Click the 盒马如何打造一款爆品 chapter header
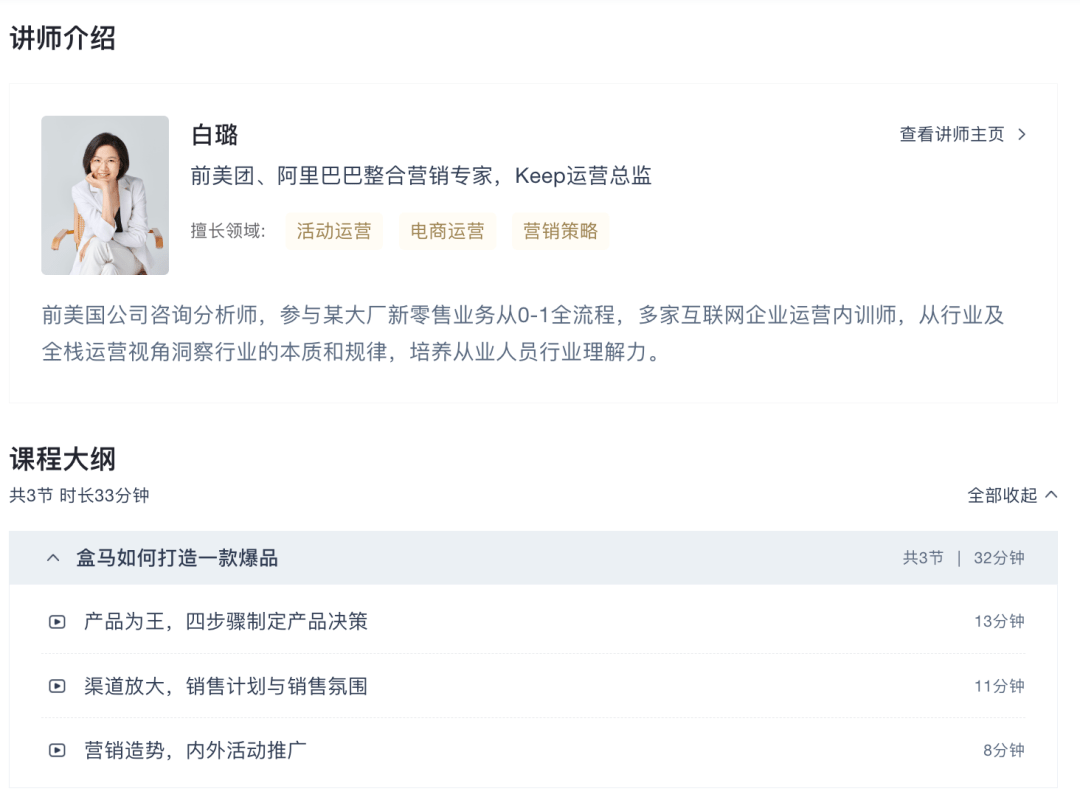This screenshot has width=1080, height=811. point(533,558)
